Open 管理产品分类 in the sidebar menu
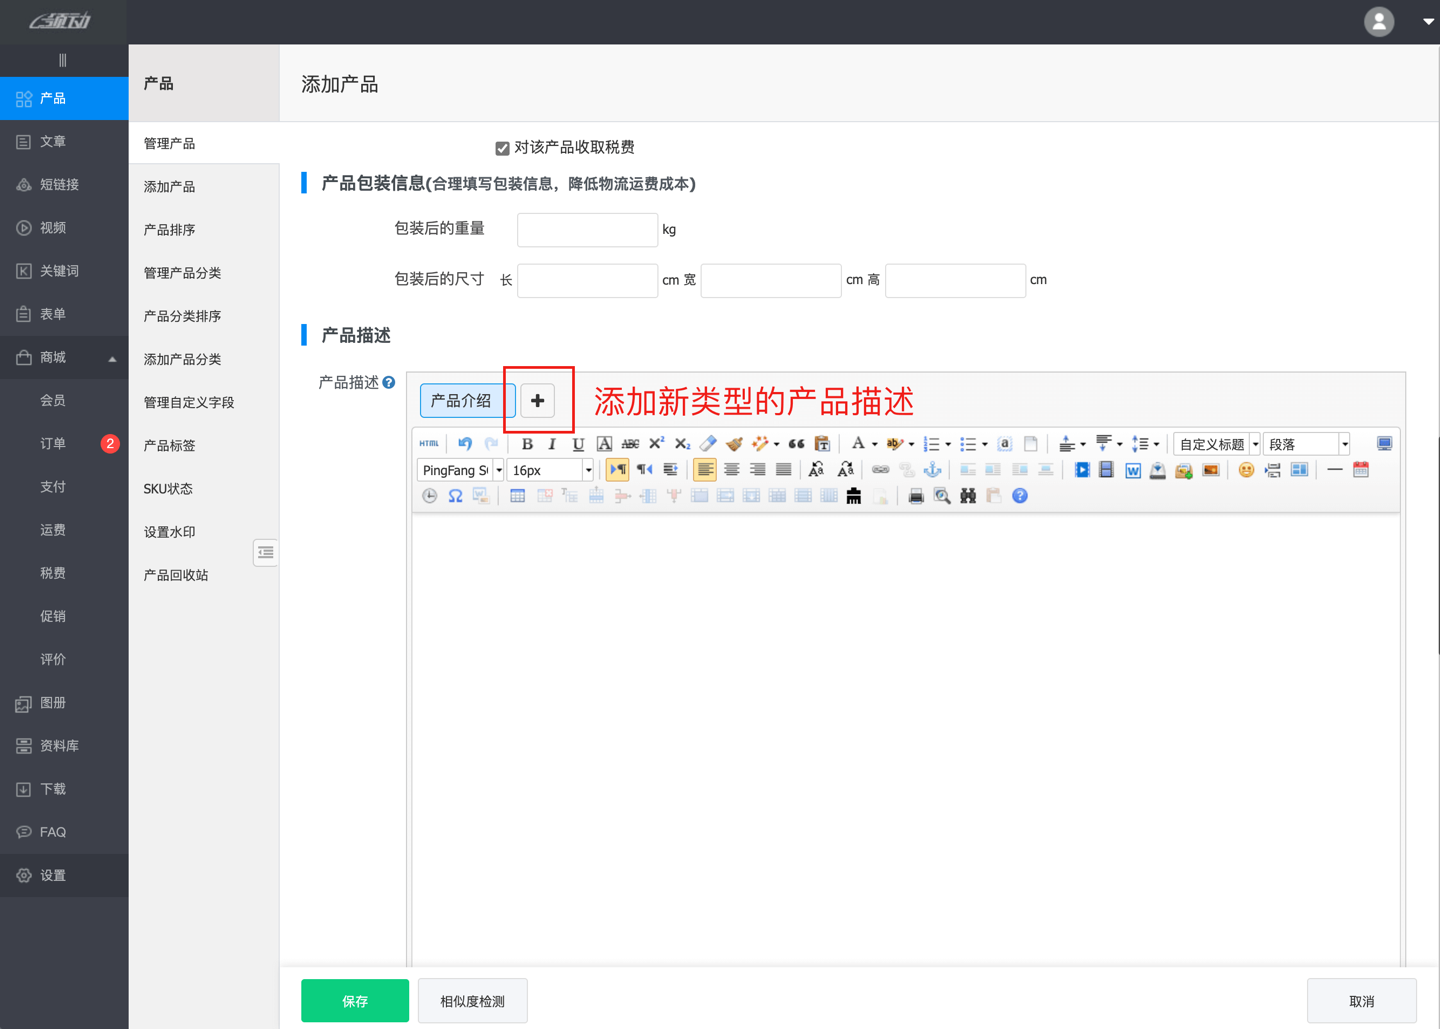 (182, 272)
